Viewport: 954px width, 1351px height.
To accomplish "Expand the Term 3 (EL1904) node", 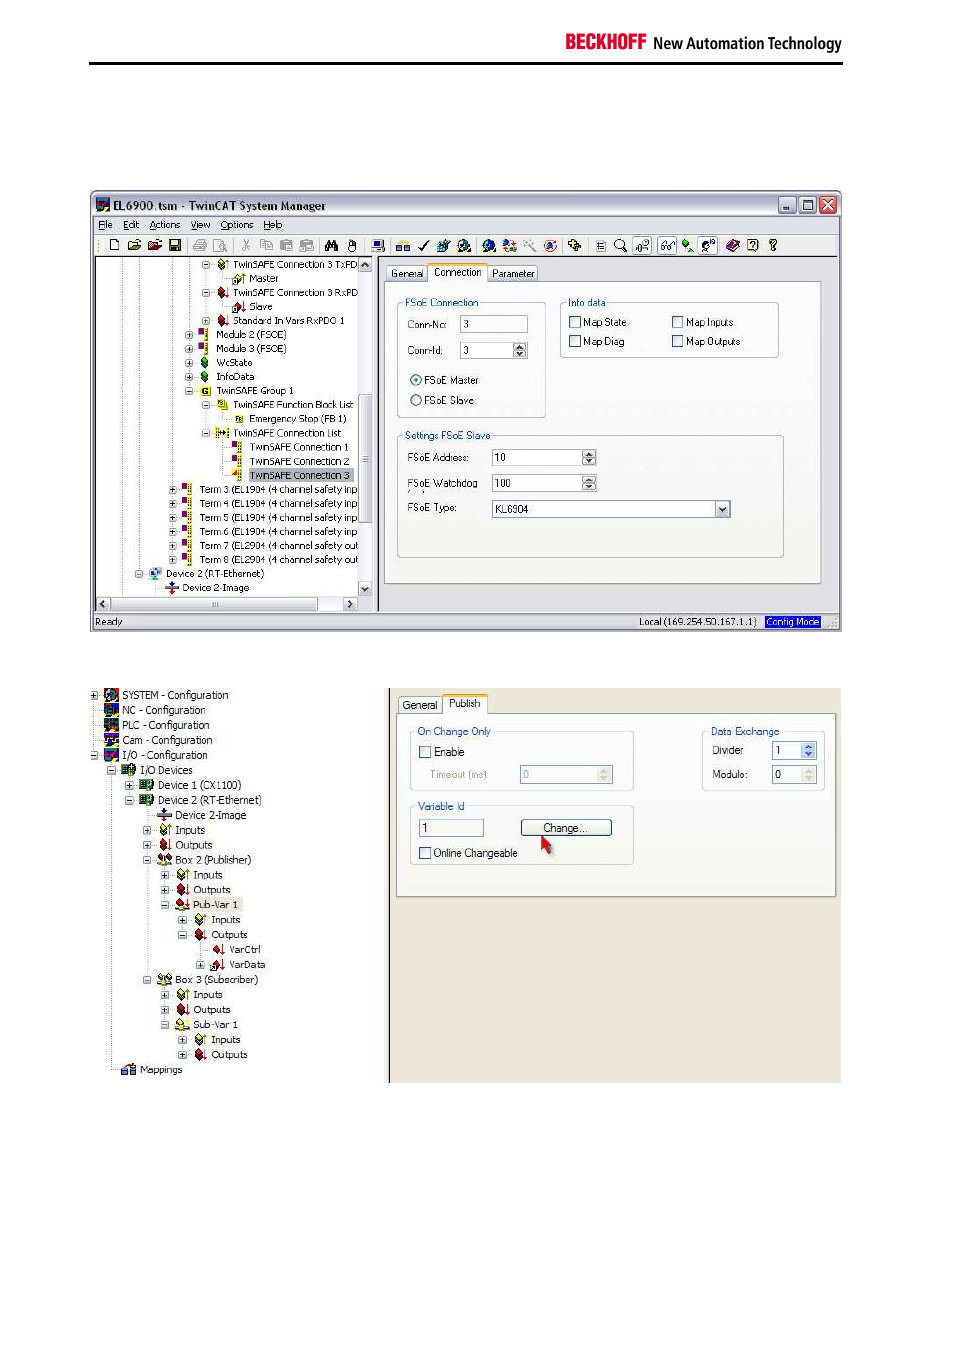I will click(x=173, y=490).
